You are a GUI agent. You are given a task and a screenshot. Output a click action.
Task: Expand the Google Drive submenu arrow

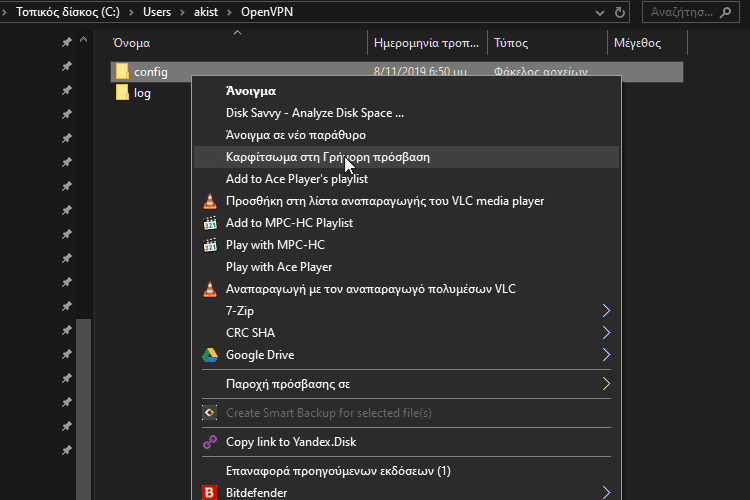[x=606, y=355]
